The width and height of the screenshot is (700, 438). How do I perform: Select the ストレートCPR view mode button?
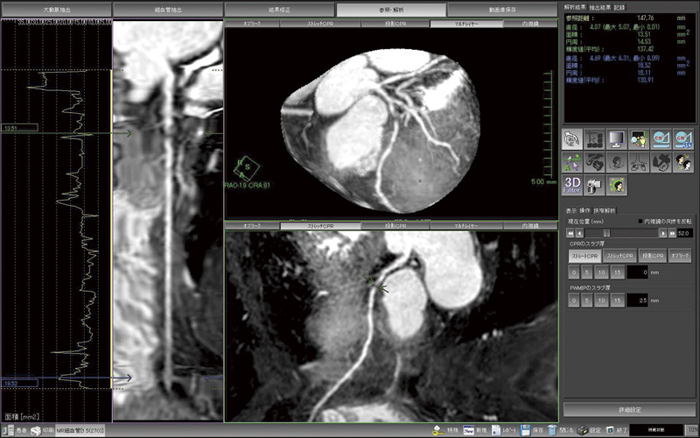[x=584, y=256]
